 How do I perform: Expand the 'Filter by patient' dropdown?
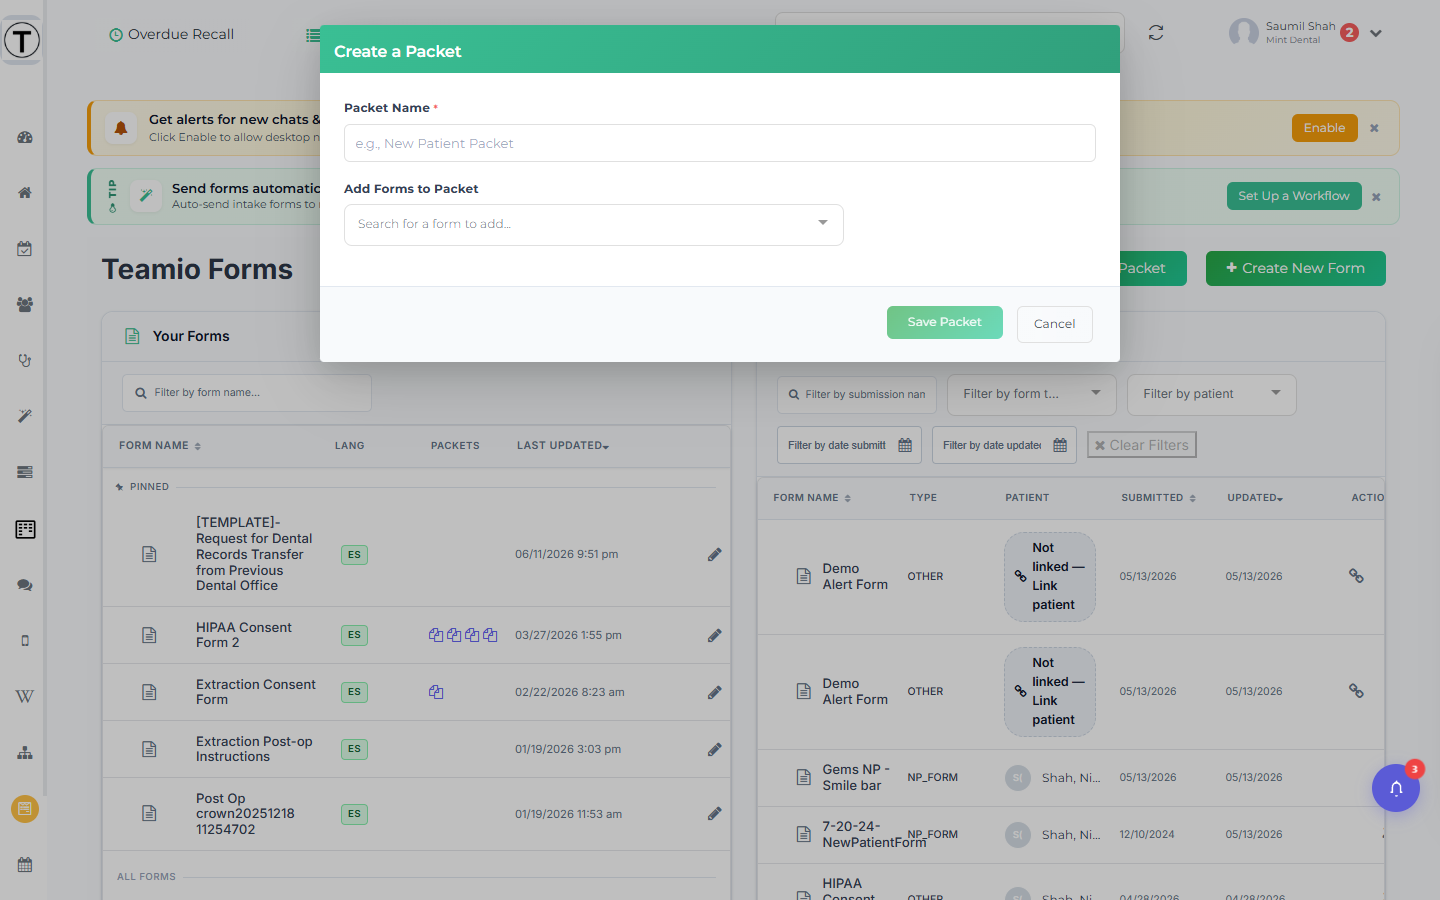click(x=1212, y=394)
